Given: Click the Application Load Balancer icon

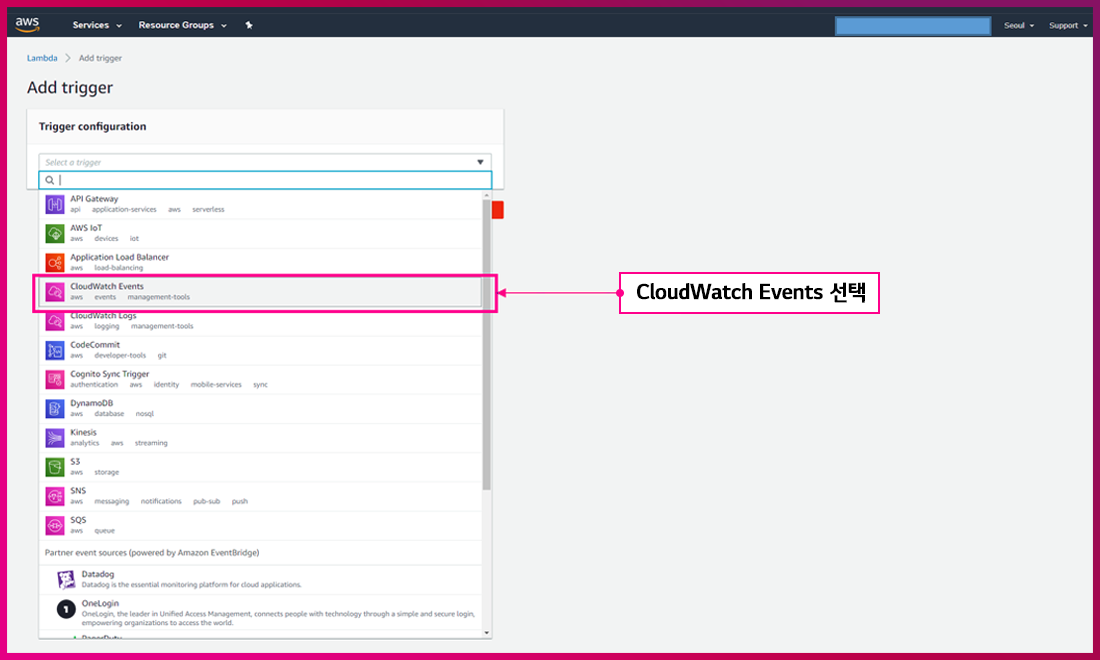Looking at the screenshot, I should click(54, 262).
